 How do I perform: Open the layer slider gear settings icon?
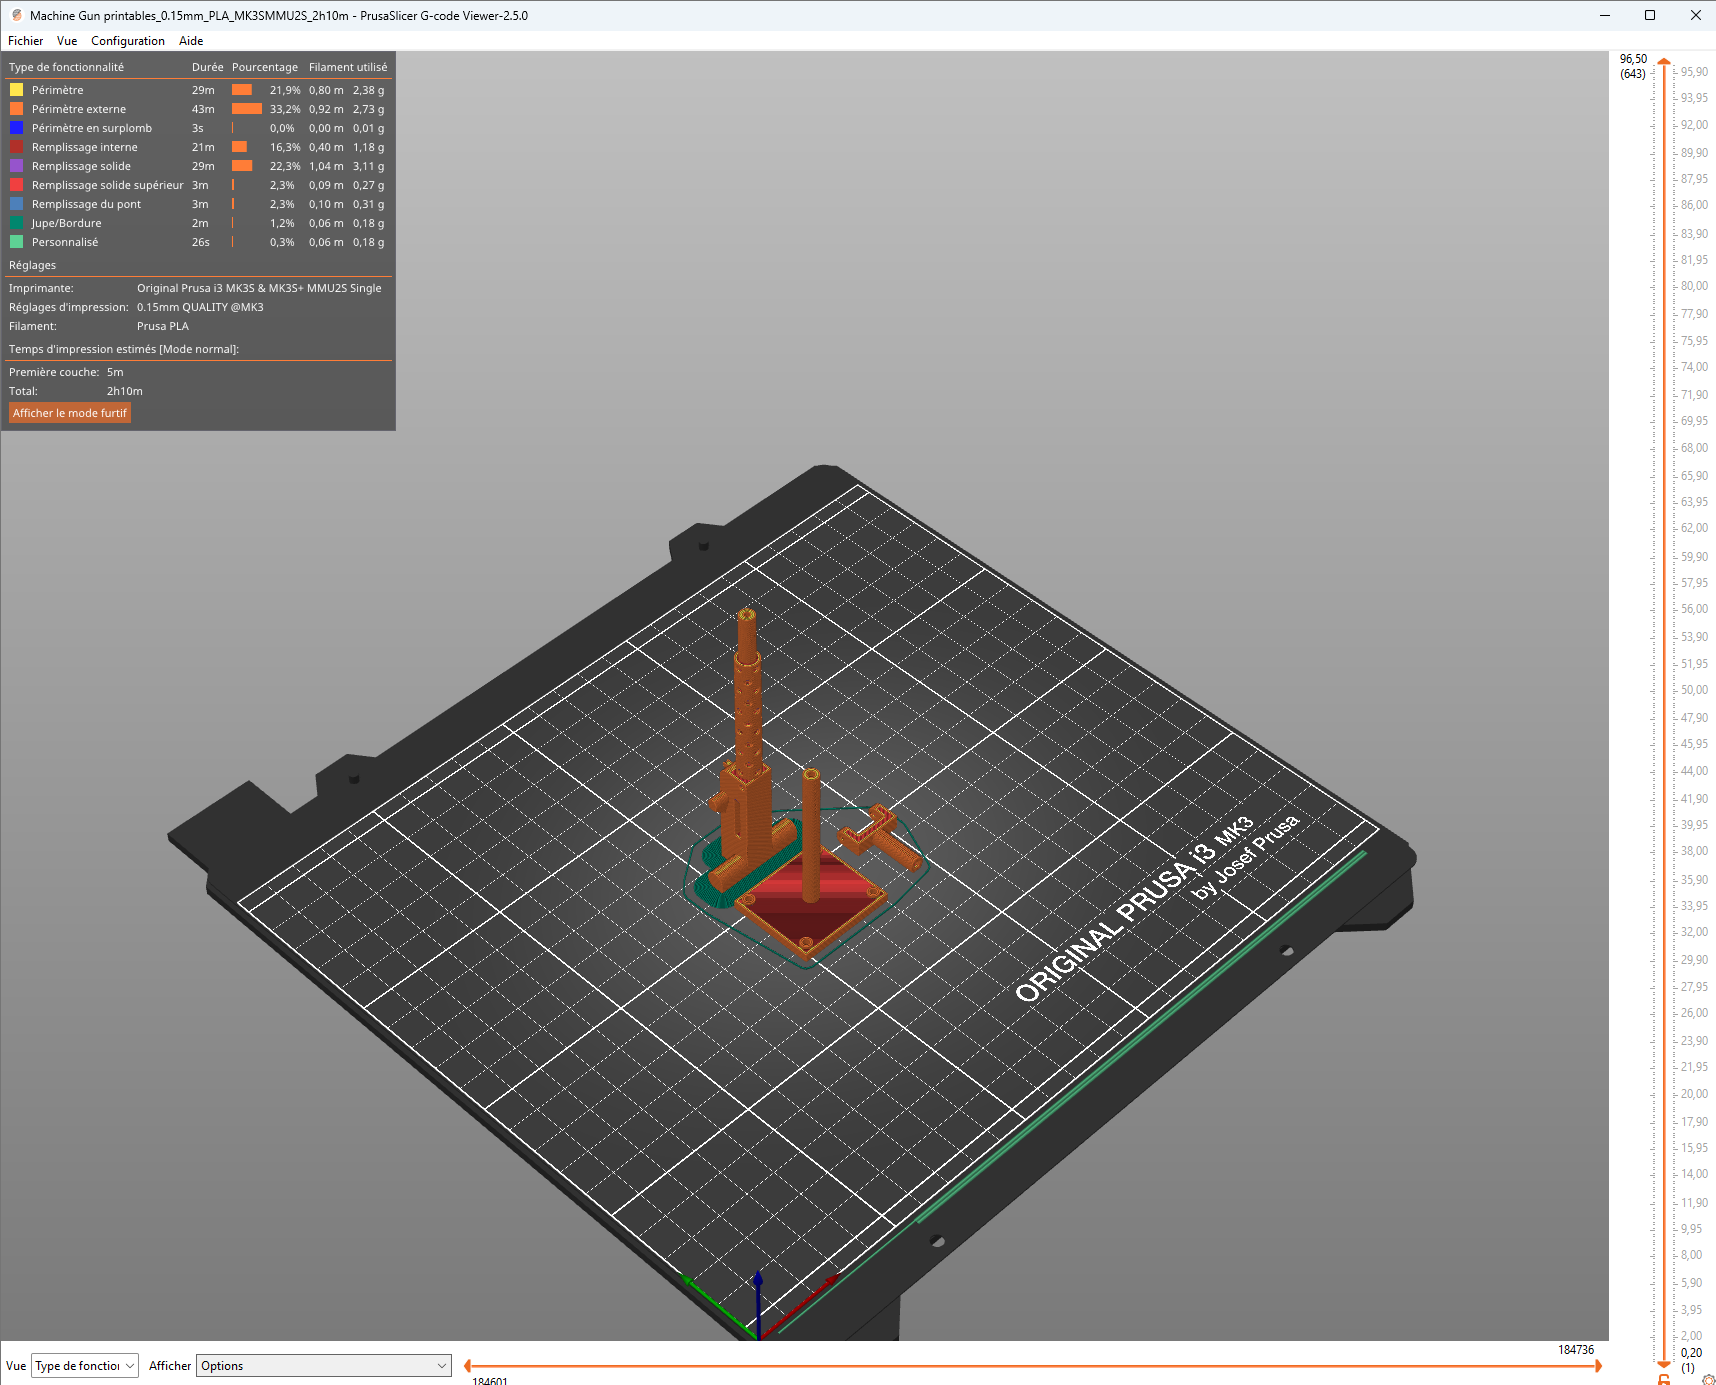tap(1708, 1379)
